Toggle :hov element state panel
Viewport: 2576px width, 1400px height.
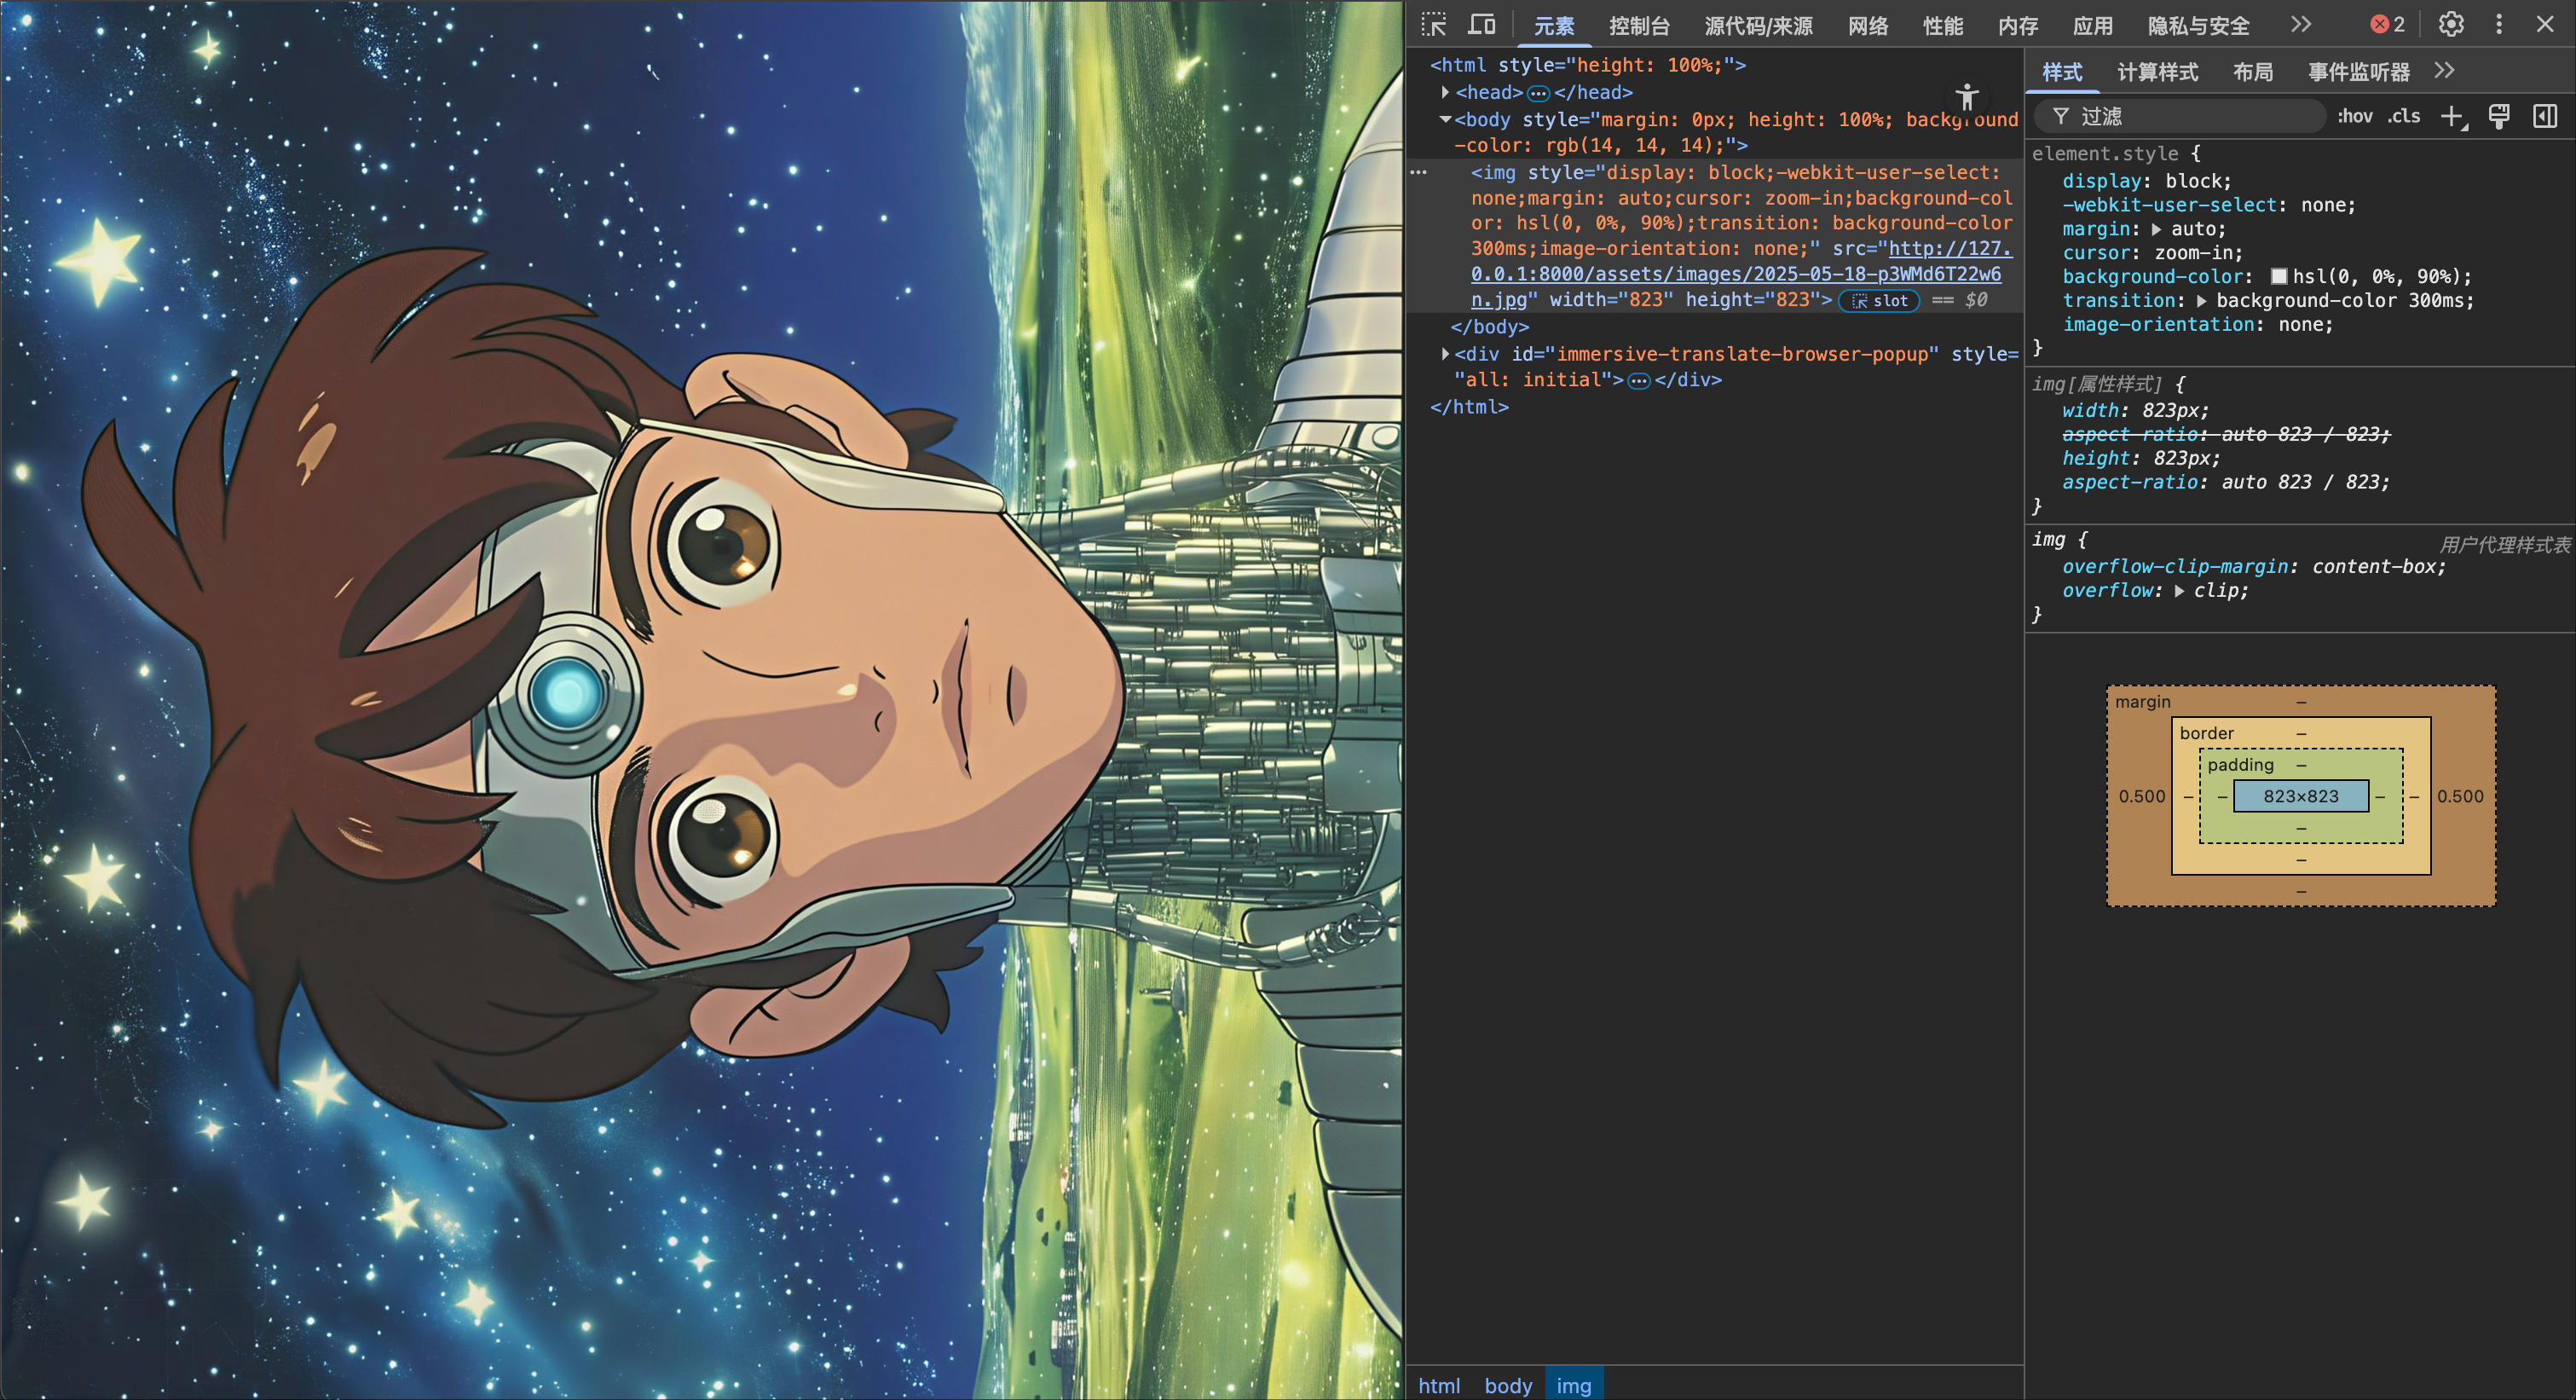click(x=2354, y=117)
